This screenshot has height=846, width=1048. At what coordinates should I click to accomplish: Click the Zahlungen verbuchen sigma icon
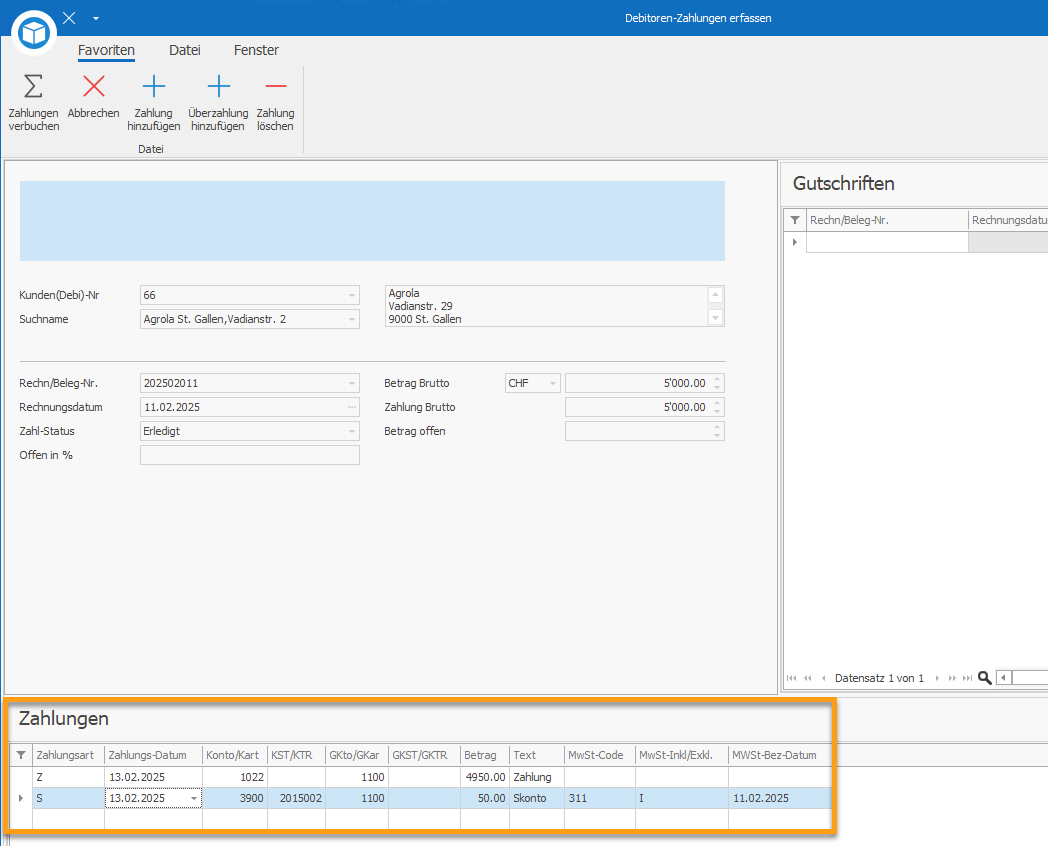[33, 87]
